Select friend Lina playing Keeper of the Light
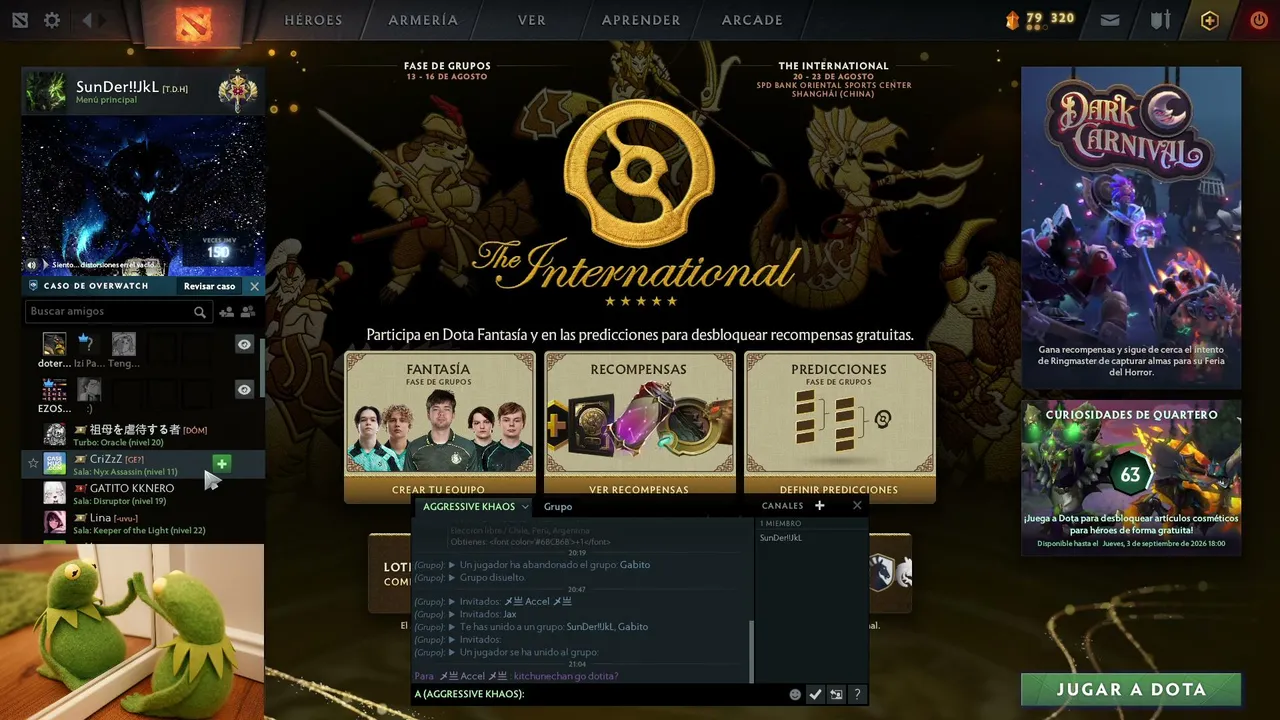 point(143,523)
